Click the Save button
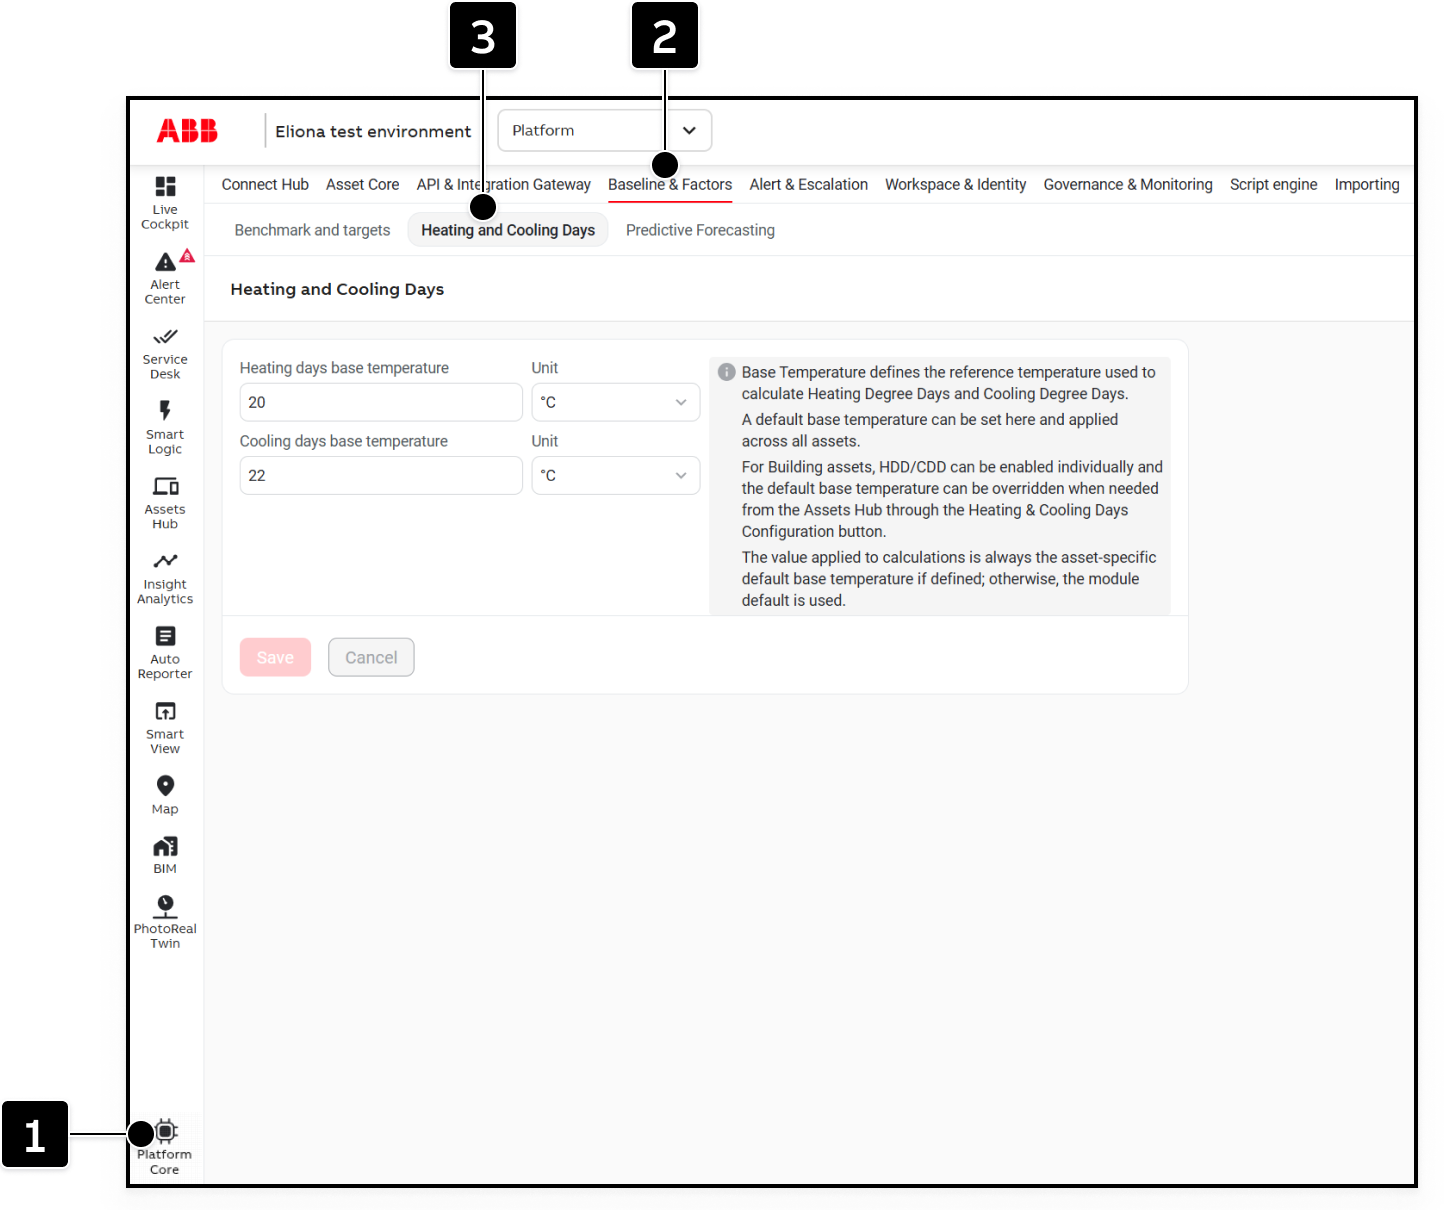This screenshot has width=1444, height=1210. click(275, 657)
